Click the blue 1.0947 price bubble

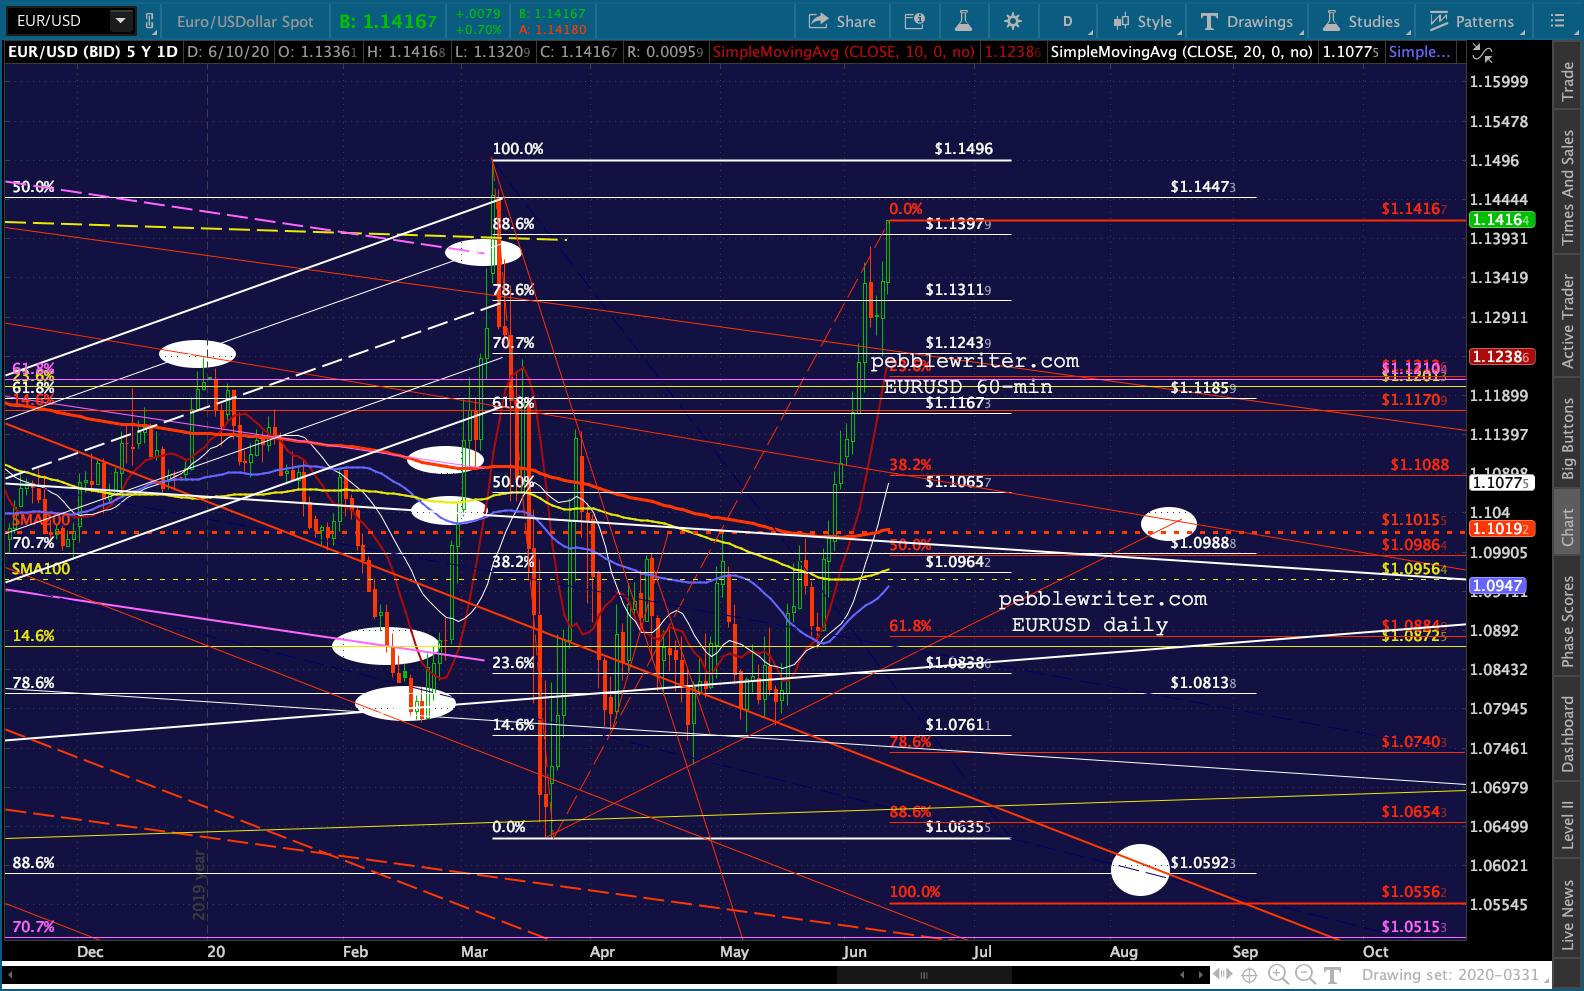pos(1497,586)
